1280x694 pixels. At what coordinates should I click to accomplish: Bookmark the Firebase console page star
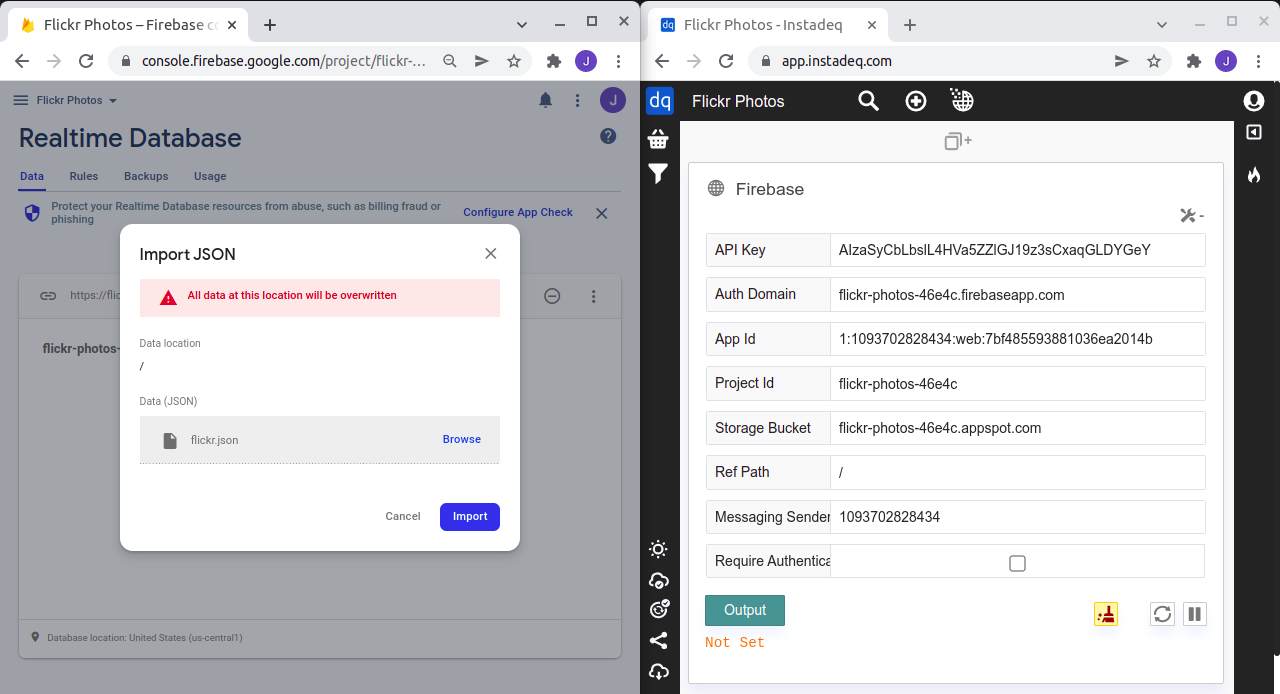coord(514,61)
